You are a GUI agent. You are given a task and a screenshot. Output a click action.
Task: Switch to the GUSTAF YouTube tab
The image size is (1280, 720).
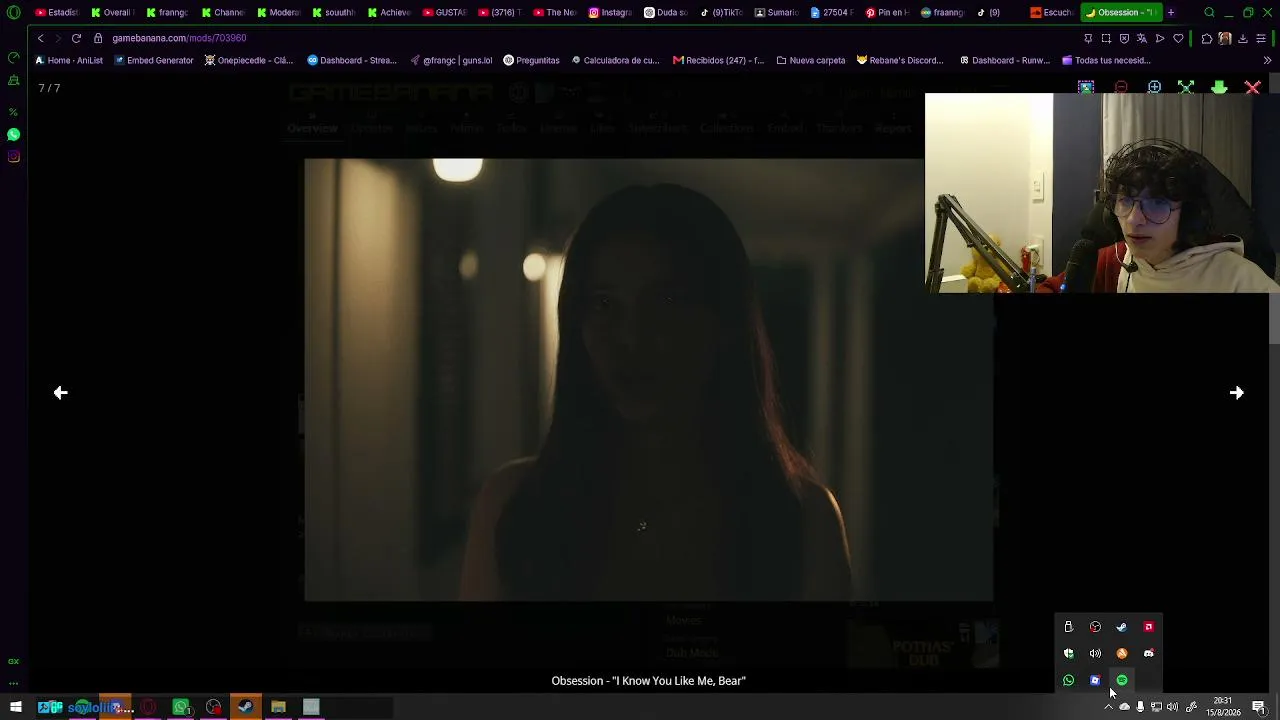[x=444, y=13]
